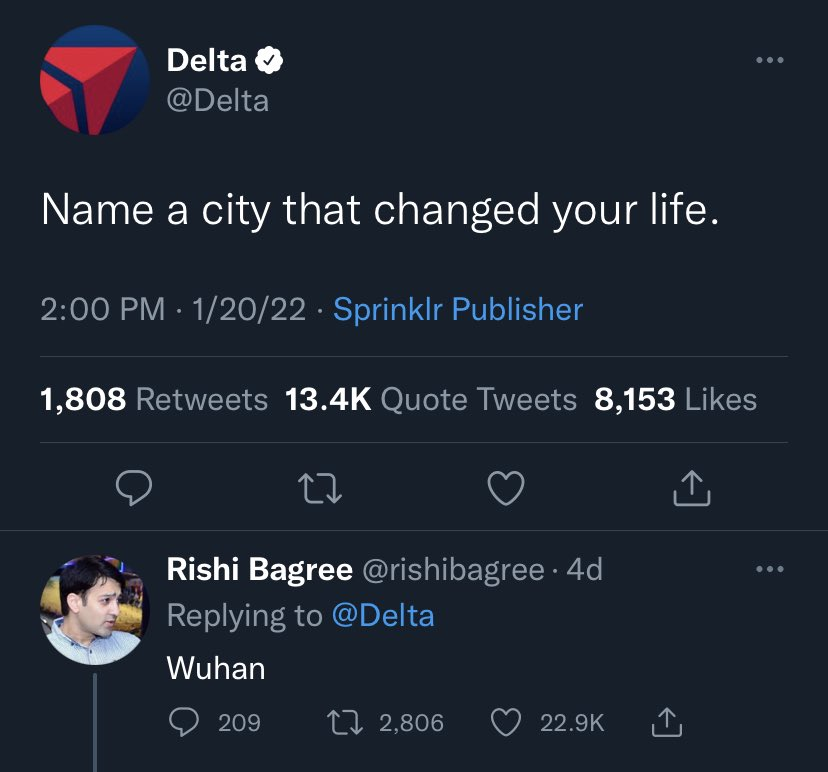View the 13.4K Quote Tweets
The image size is (828, 772).
click(x=431, y=400)
